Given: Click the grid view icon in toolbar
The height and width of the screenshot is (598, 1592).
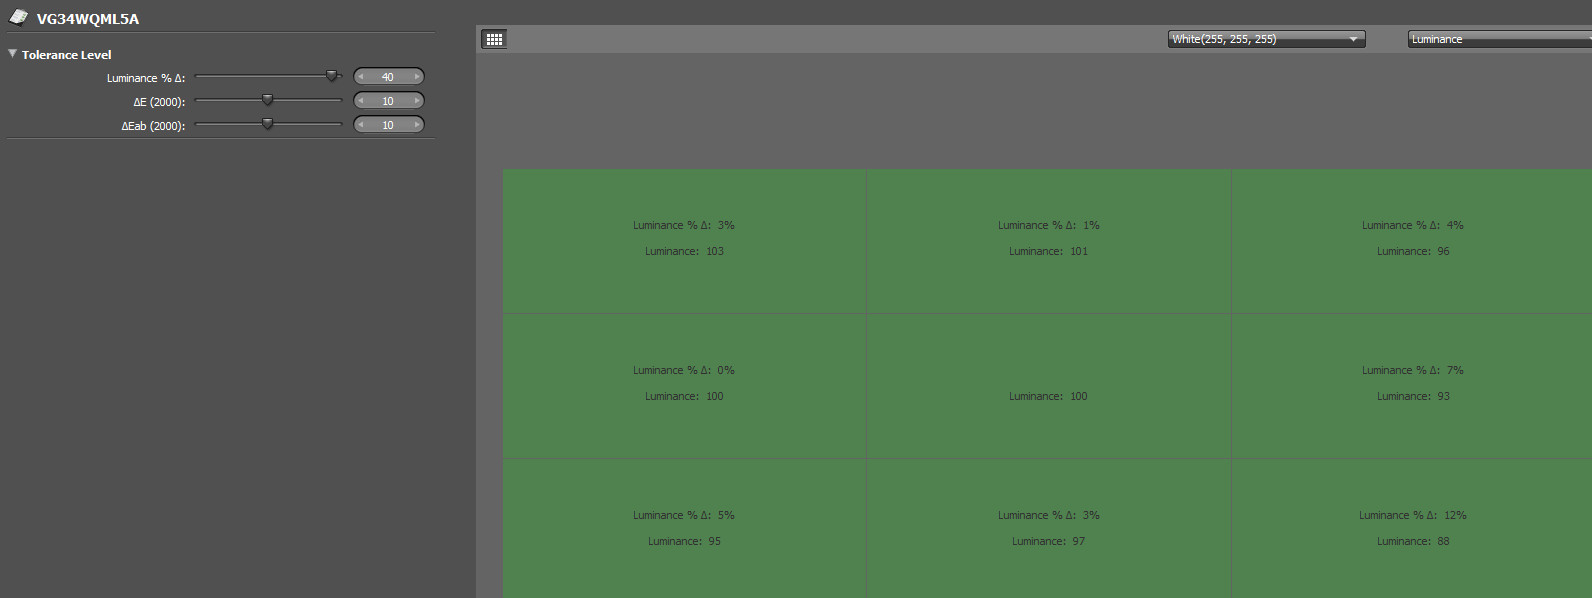Looking at the screenshot, I should point(494,39).
